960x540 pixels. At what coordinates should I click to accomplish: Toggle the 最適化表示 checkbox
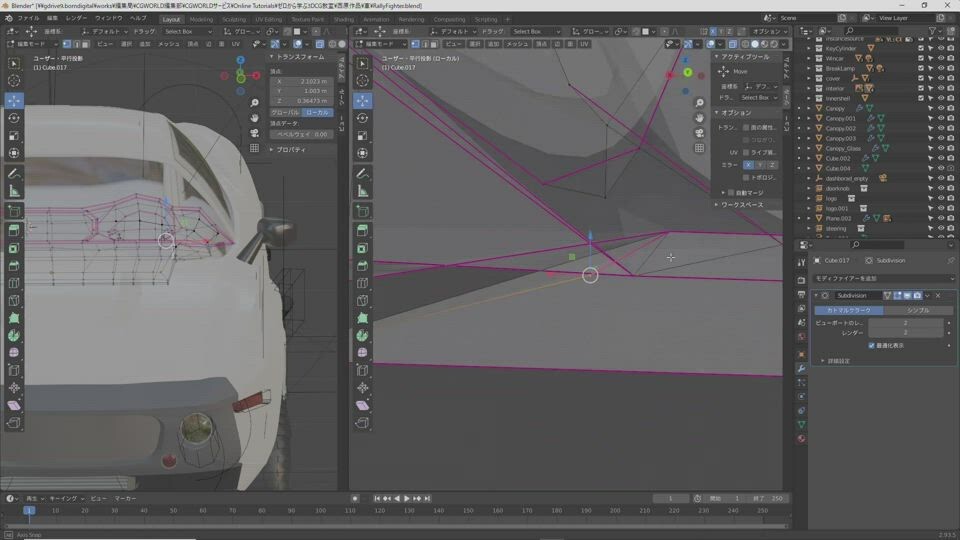(872, 345)
